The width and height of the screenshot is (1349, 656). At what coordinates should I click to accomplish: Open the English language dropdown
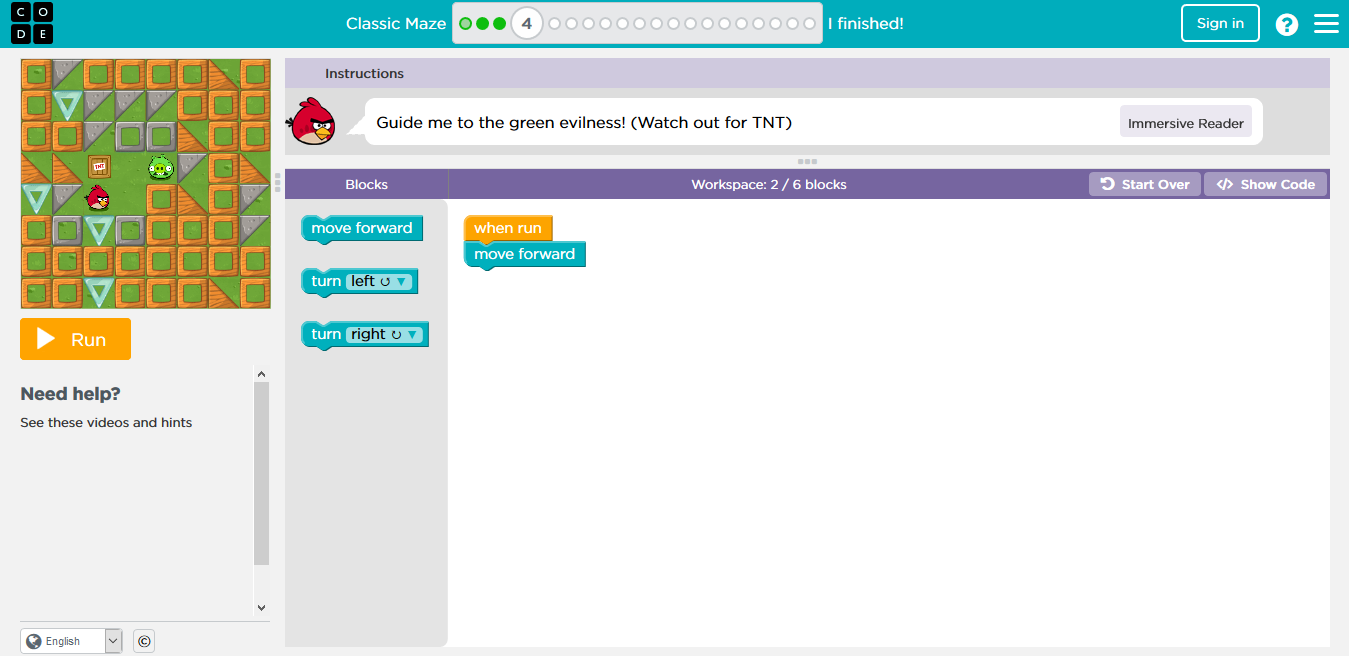click(71, 641)
